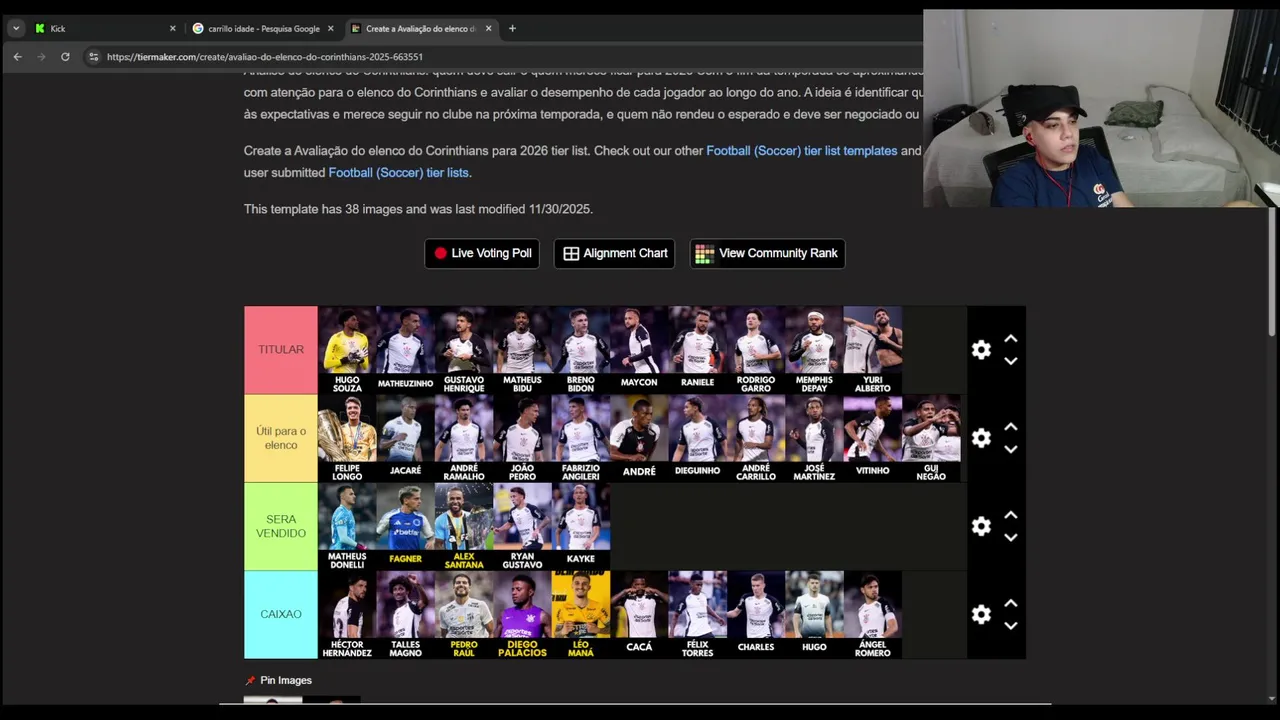The image size is (1280, 720).
Task: Open settings gear for Útil para o elenco row
Action: (981, 438)
